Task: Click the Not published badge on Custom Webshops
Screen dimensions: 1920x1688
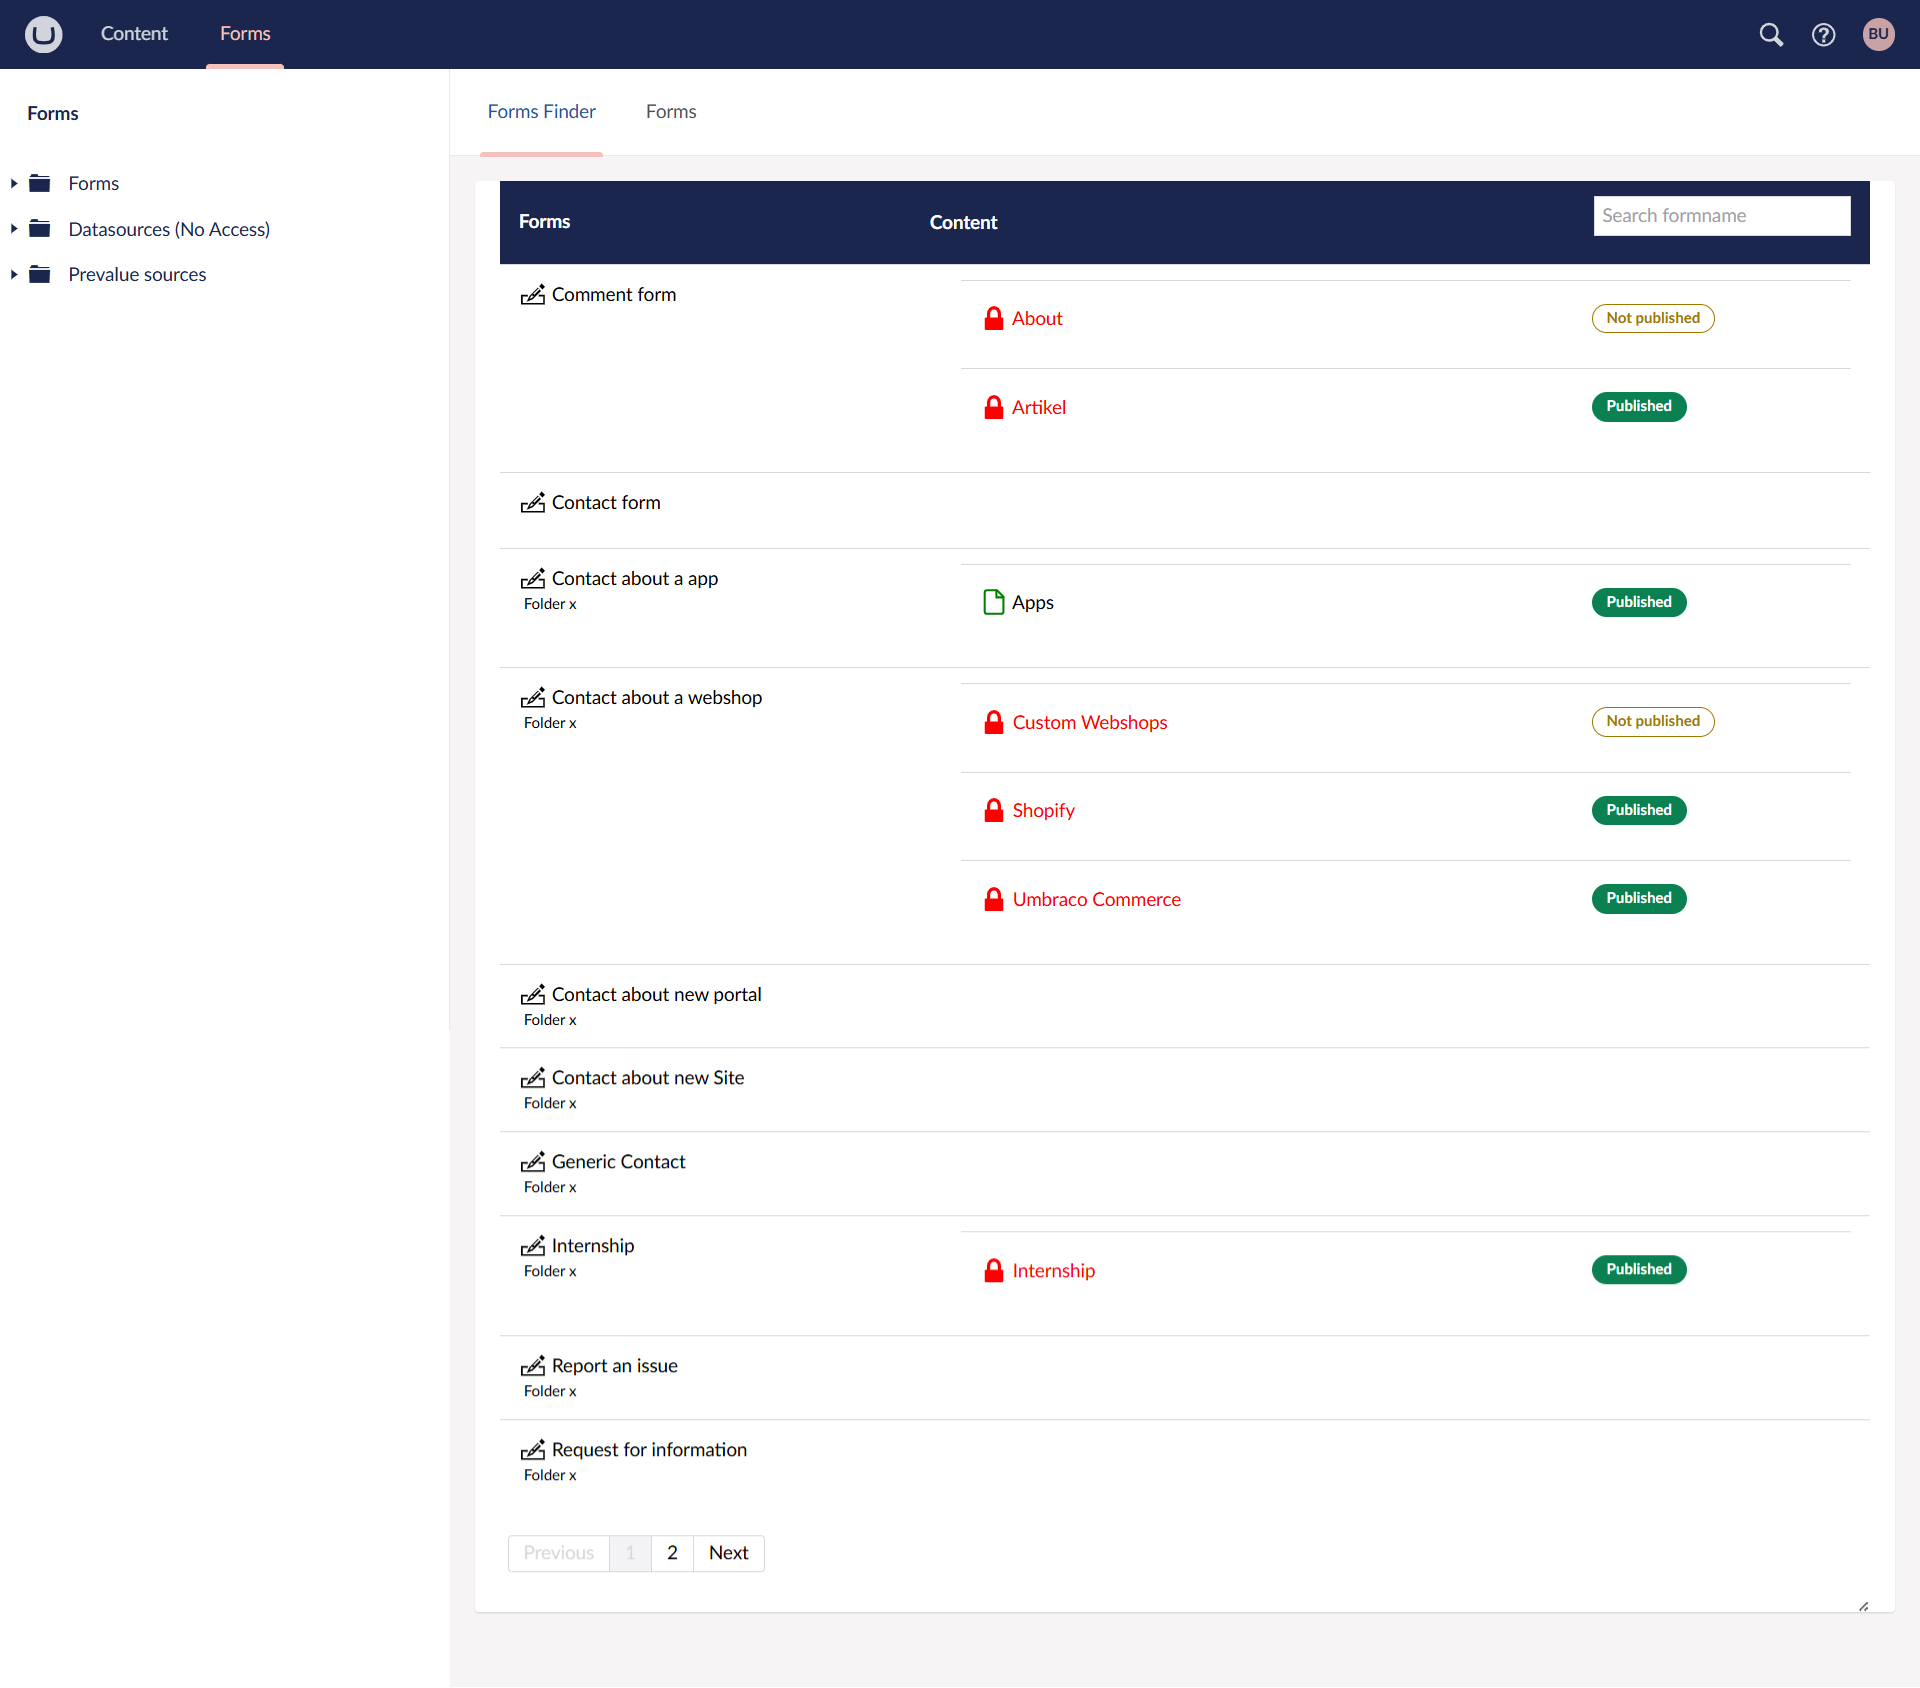Action: click(x=1654, y=720)
